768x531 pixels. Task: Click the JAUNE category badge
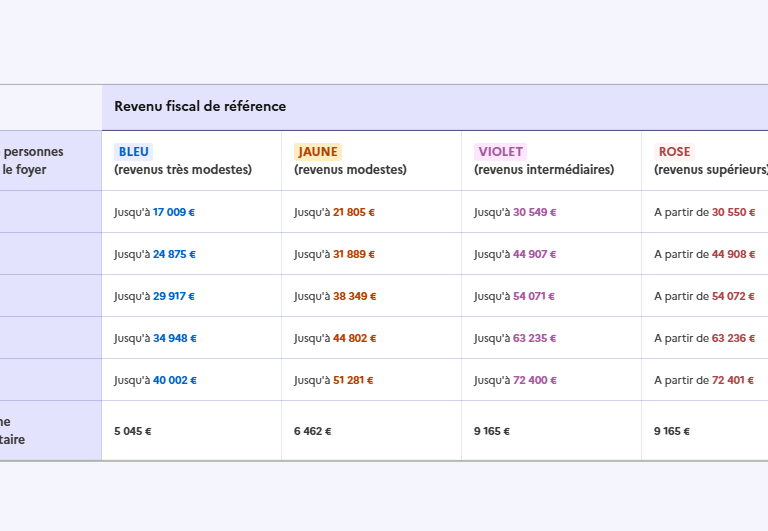pos(317,152)
